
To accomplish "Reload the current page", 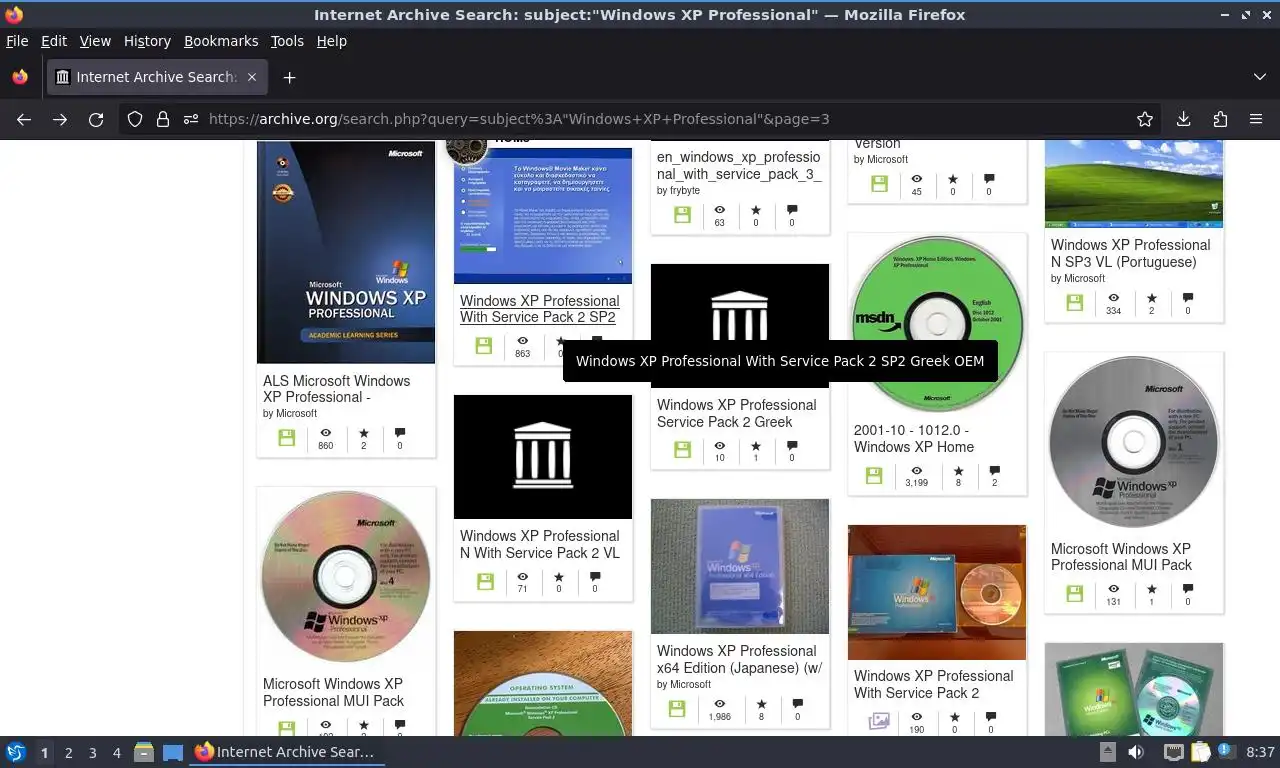I will (x=96, y=119).
